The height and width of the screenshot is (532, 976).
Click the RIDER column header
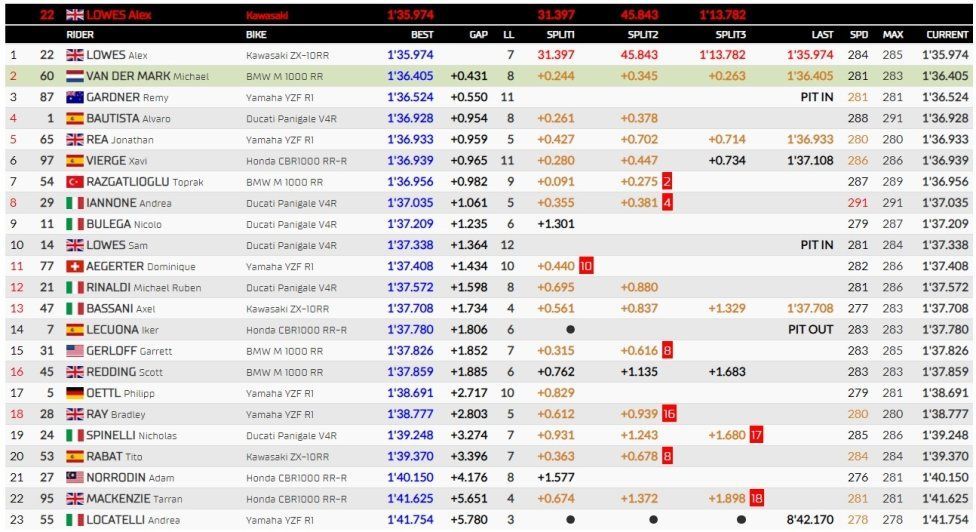(80, 35)
